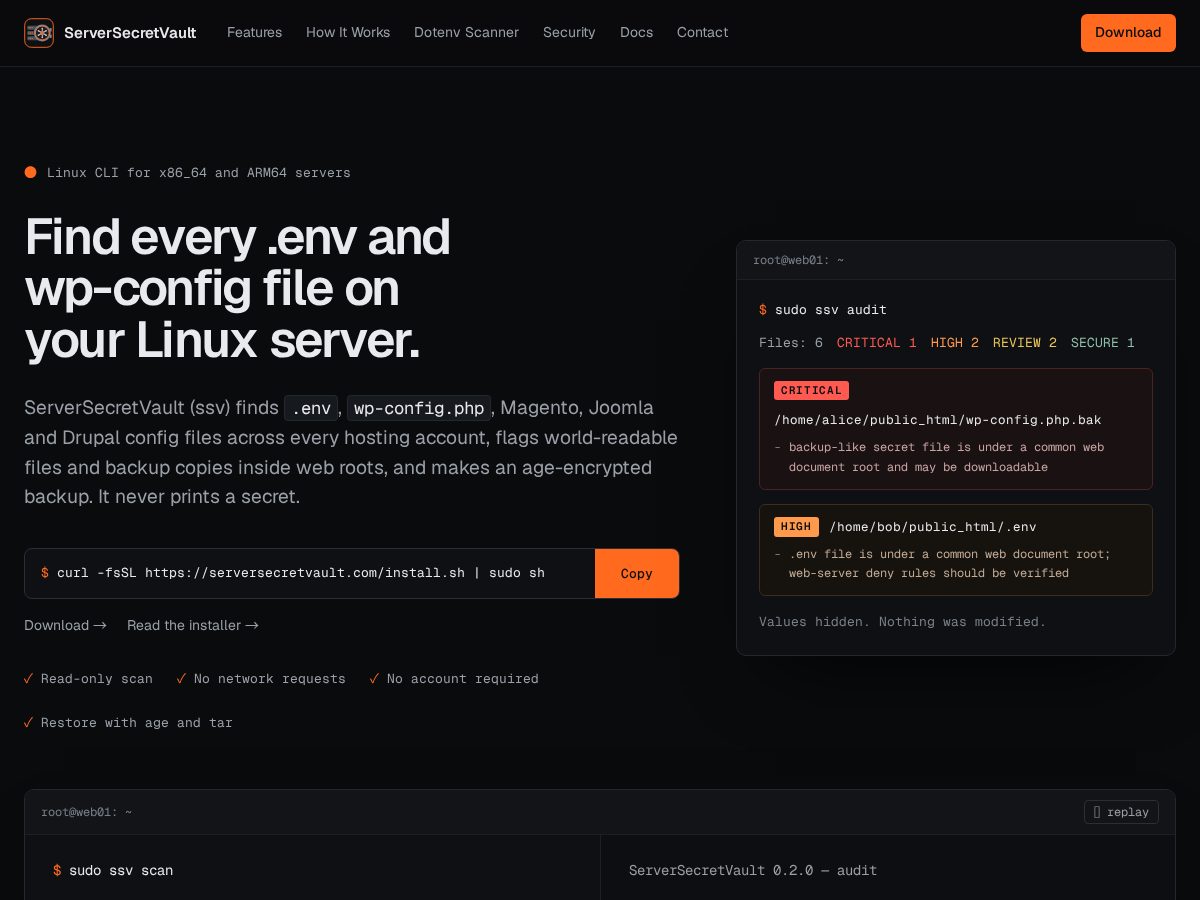Click the No account required checkmark icon
Image resolution: width=1200 pixels, height=900 pixels.
(374, 679)
